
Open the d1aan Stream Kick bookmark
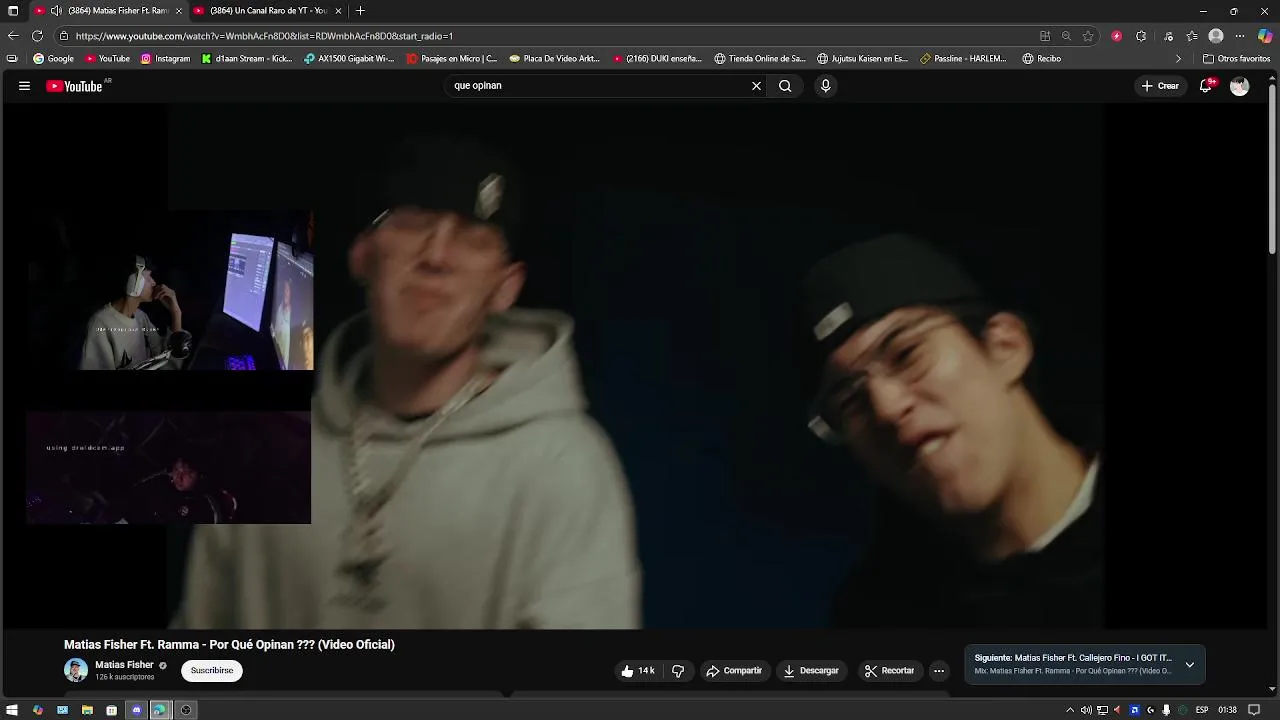click(247, 59)
